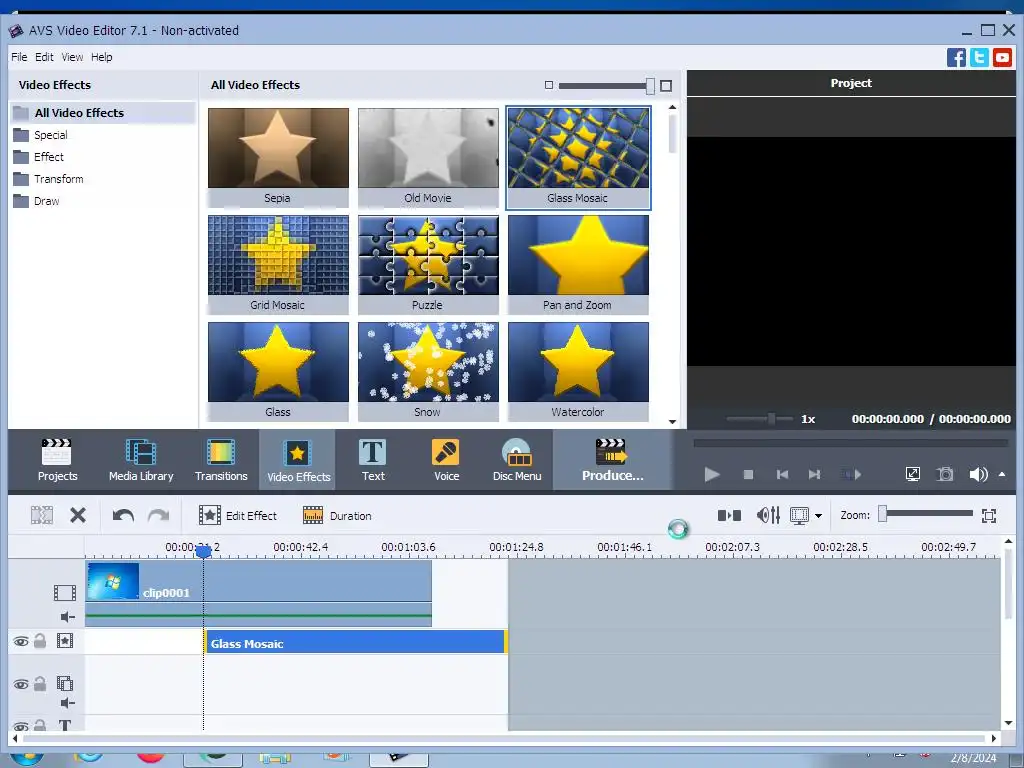Screen dimensions: 1024x768
Task: Adjust the playback speed slider
Action: point(771,419)
